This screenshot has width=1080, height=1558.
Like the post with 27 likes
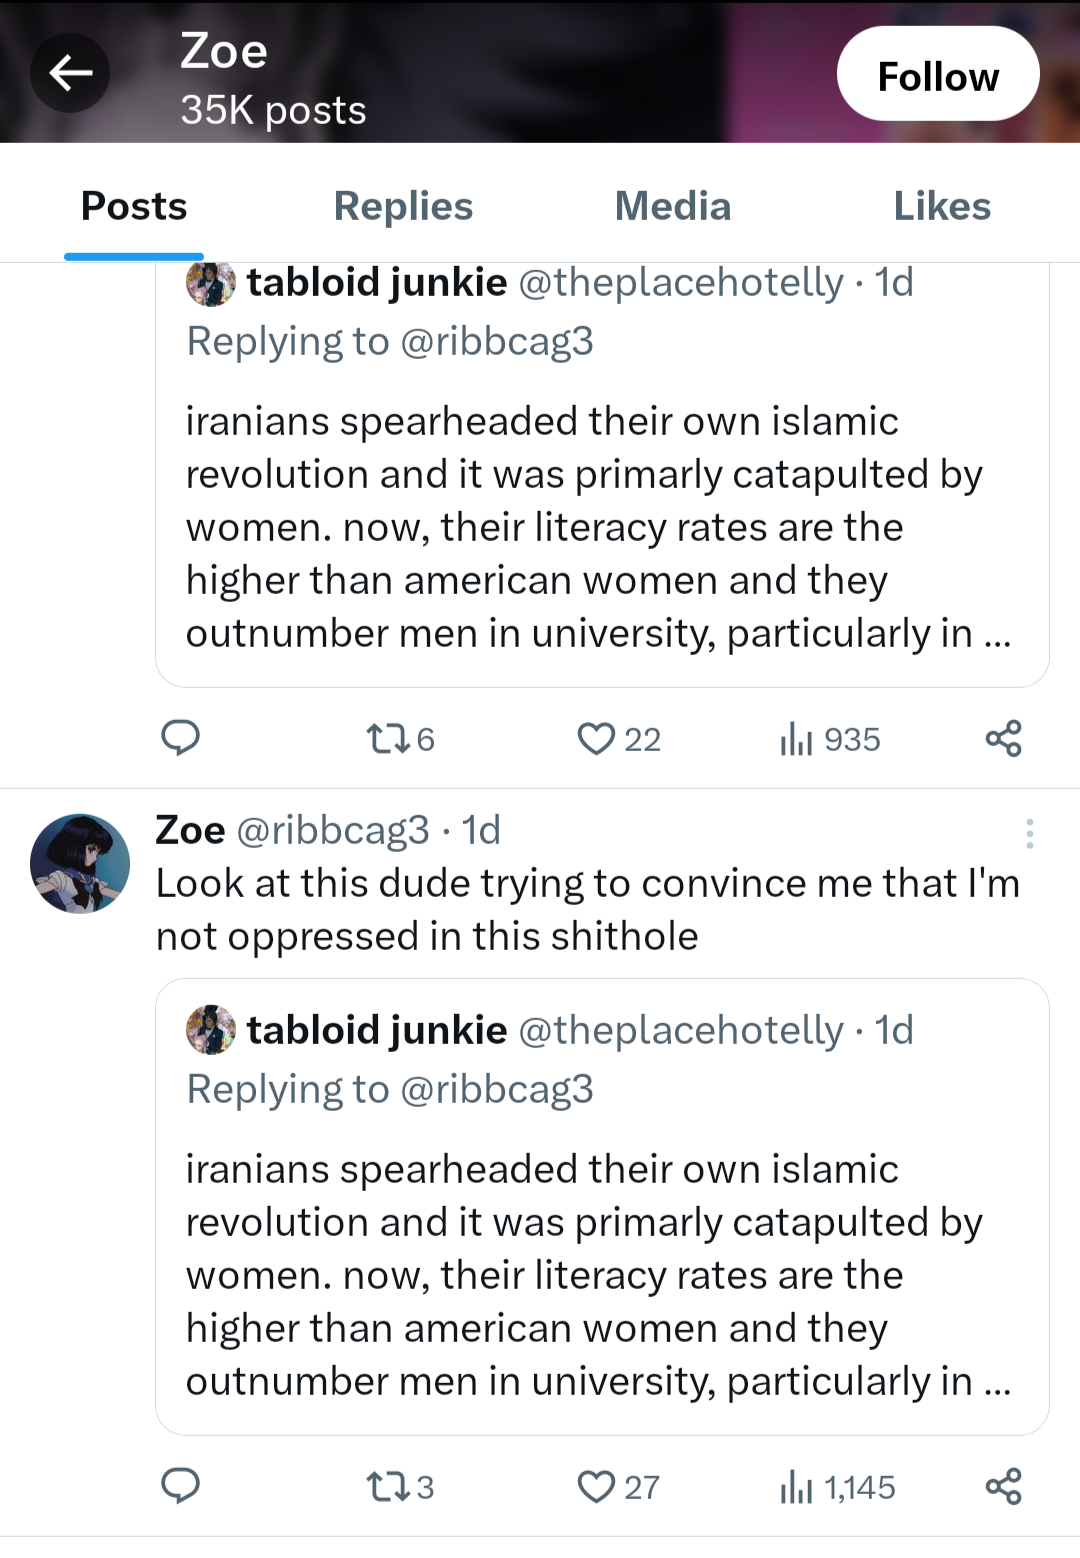click(x=619, y=1487)
